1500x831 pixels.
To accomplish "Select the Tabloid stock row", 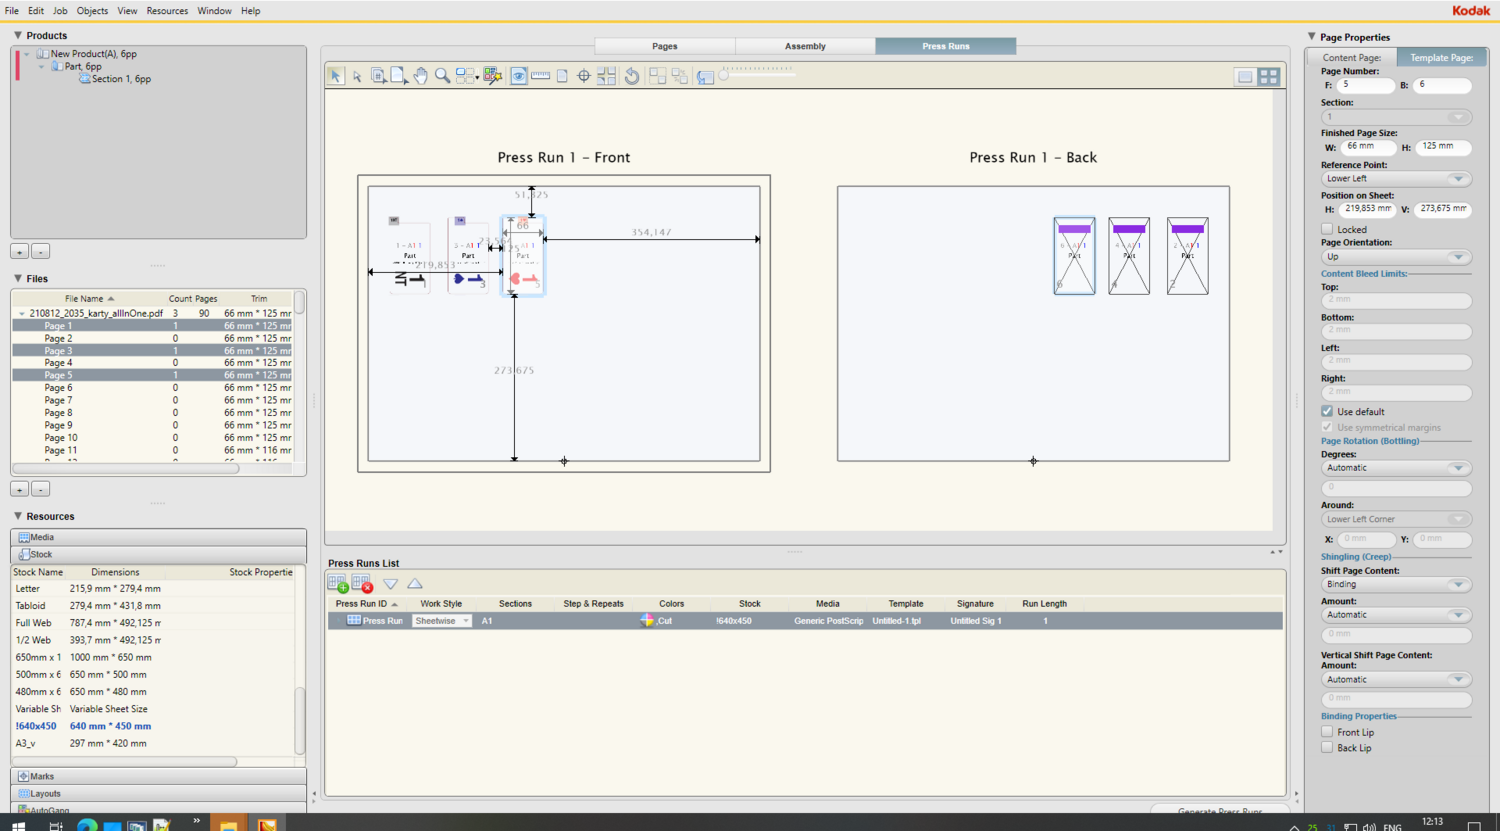I will tap(152, 606).
